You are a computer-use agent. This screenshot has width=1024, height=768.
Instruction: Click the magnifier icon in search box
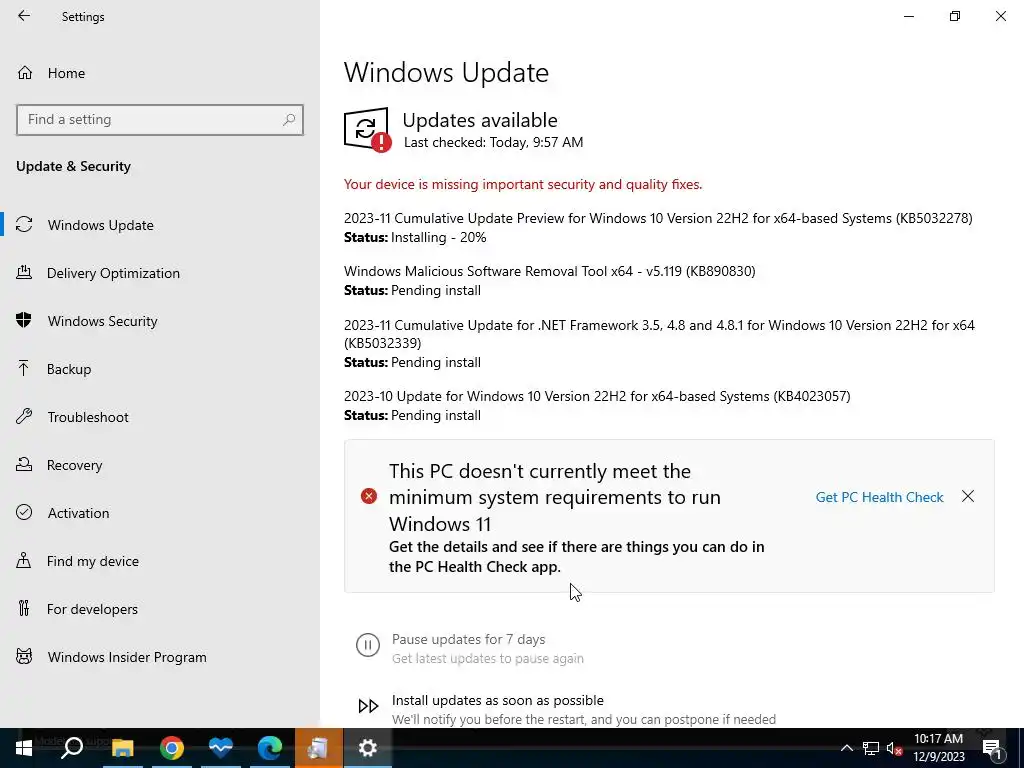(x=289, y=120)
